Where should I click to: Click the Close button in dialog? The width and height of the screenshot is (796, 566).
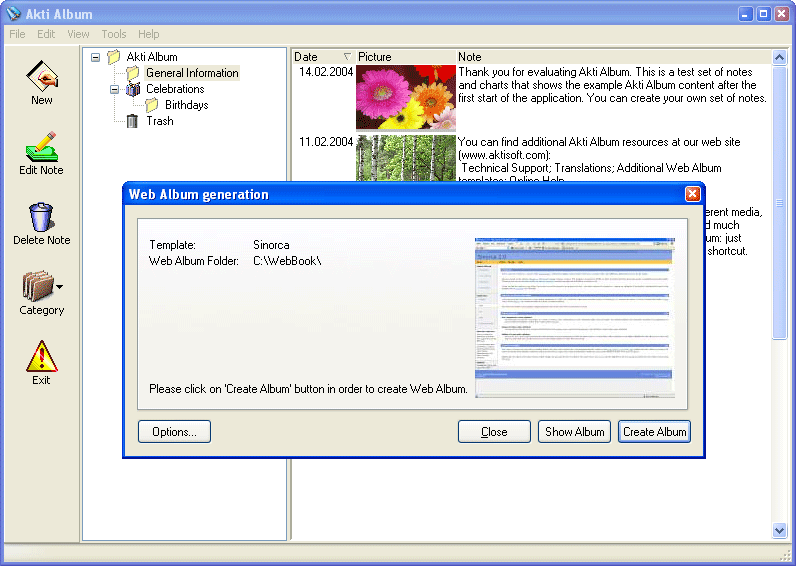[494, 431]
